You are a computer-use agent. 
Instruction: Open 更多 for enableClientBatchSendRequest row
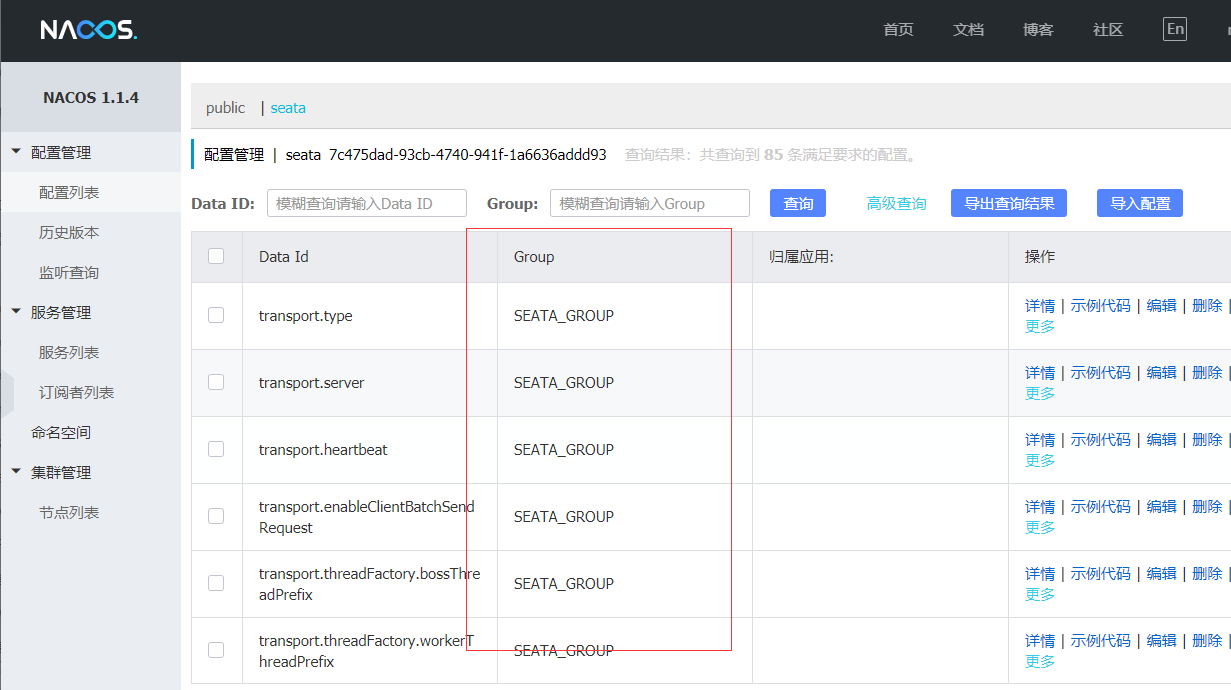pyautogui.click(x=1040, y=527)
